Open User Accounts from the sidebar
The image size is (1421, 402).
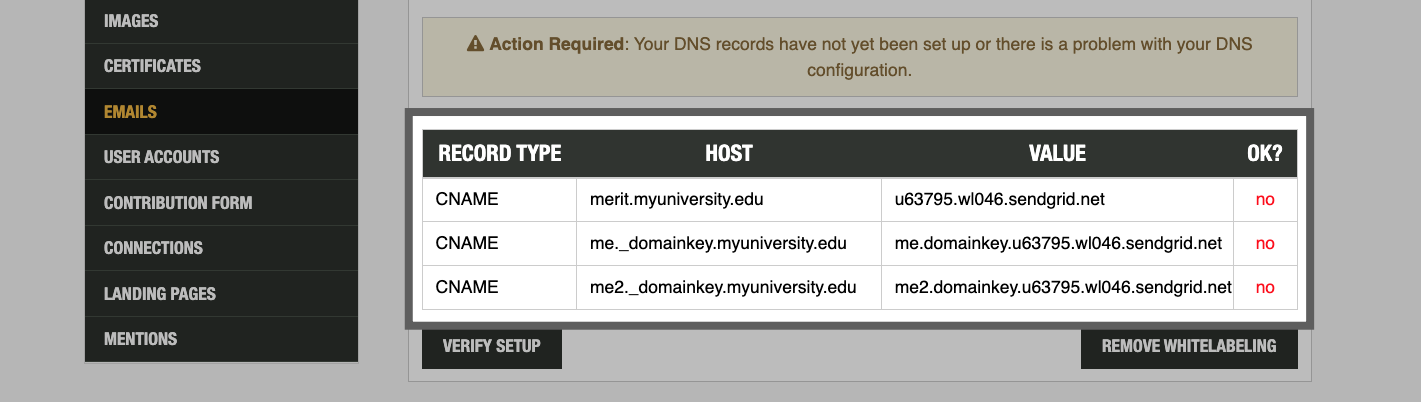tap(161, 157)
